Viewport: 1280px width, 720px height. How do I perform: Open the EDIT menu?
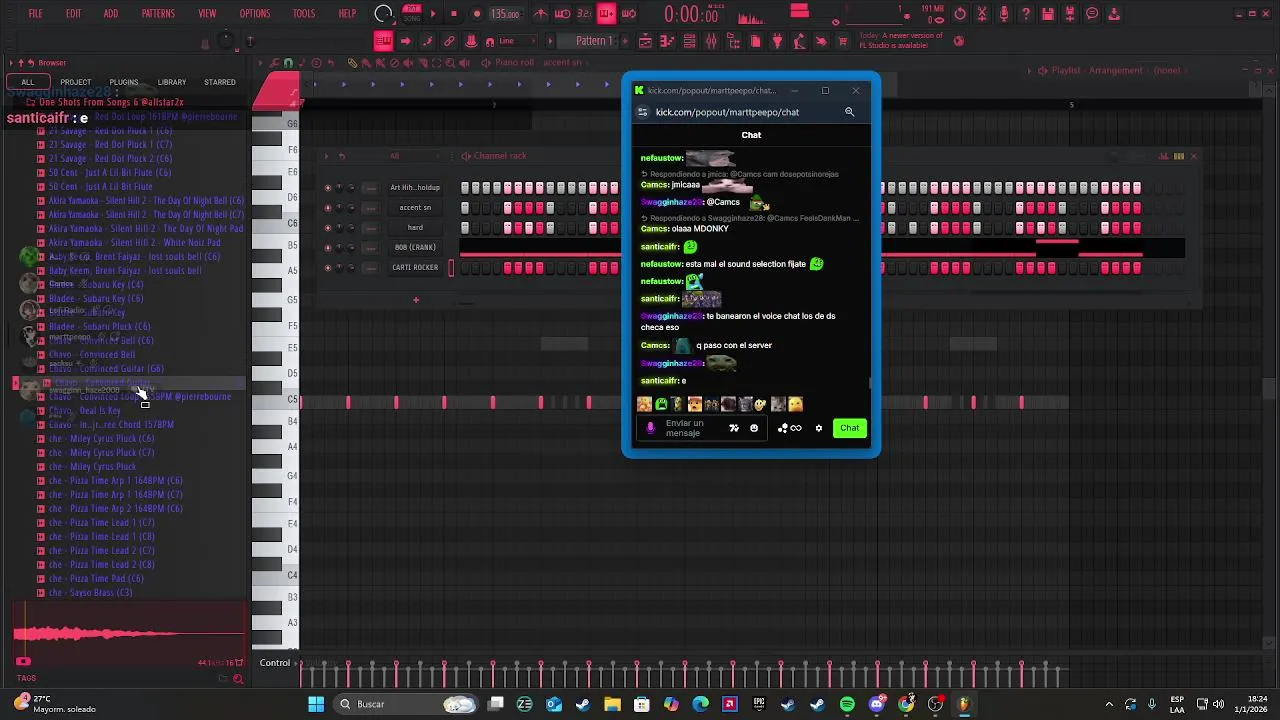[x=73, y=14]
